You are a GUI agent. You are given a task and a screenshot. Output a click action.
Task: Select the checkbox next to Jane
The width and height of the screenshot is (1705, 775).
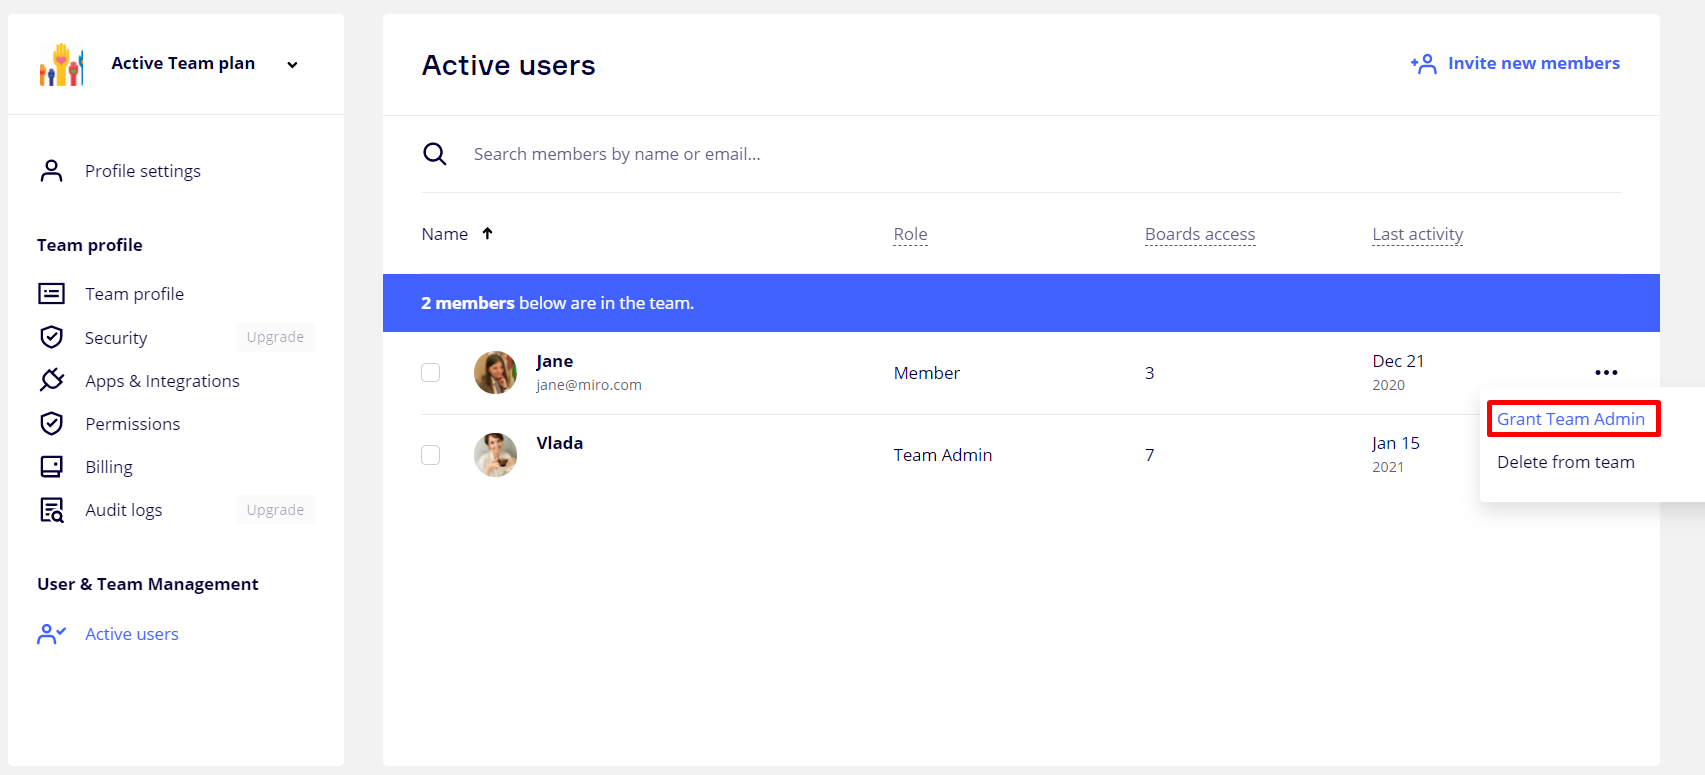pyautogui.click(x=431, y=373)
